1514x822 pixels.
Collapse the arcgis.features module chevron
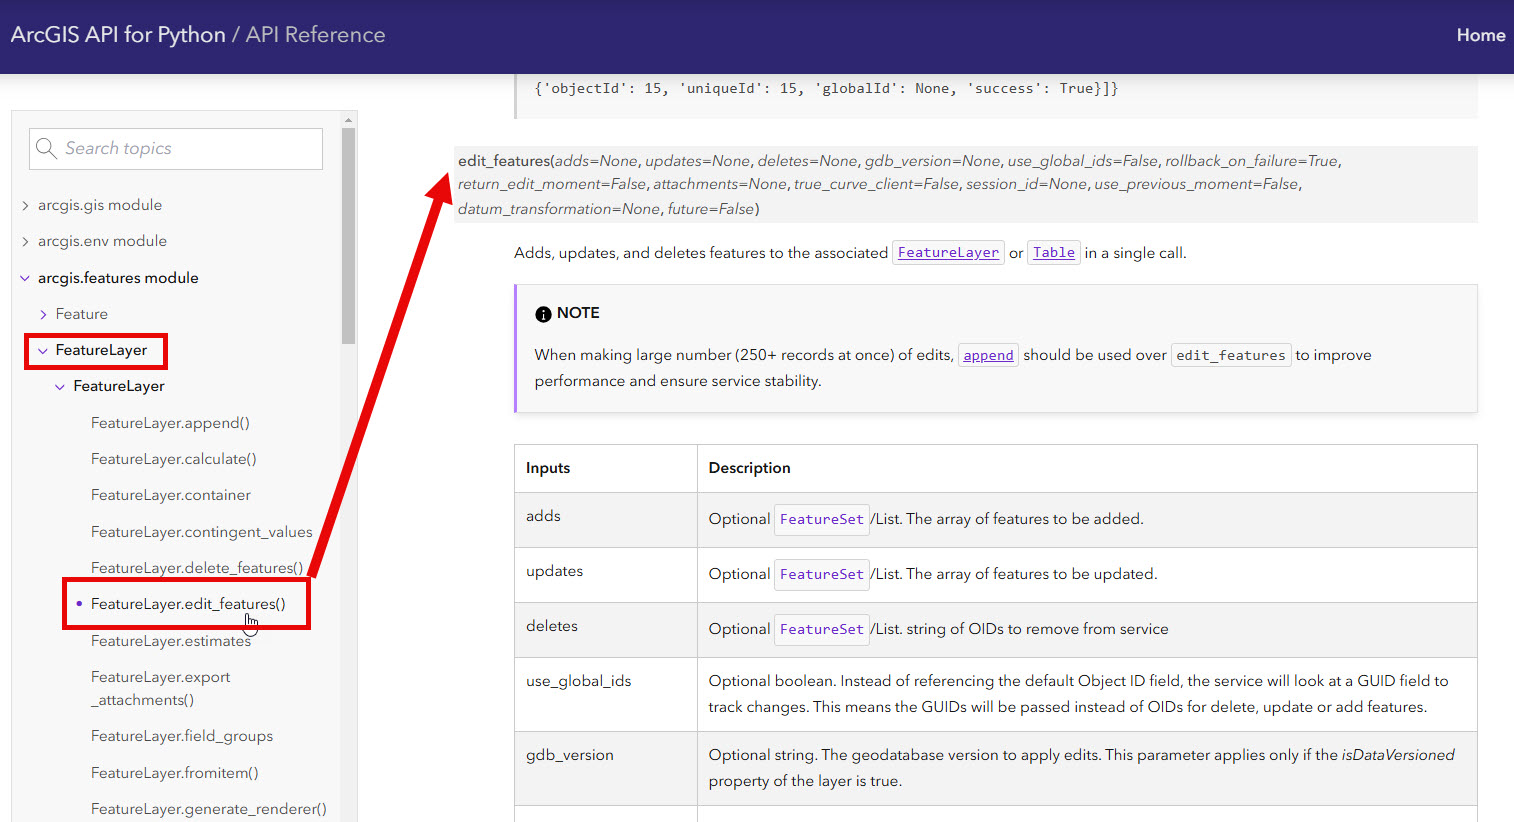tap(25, 277)
